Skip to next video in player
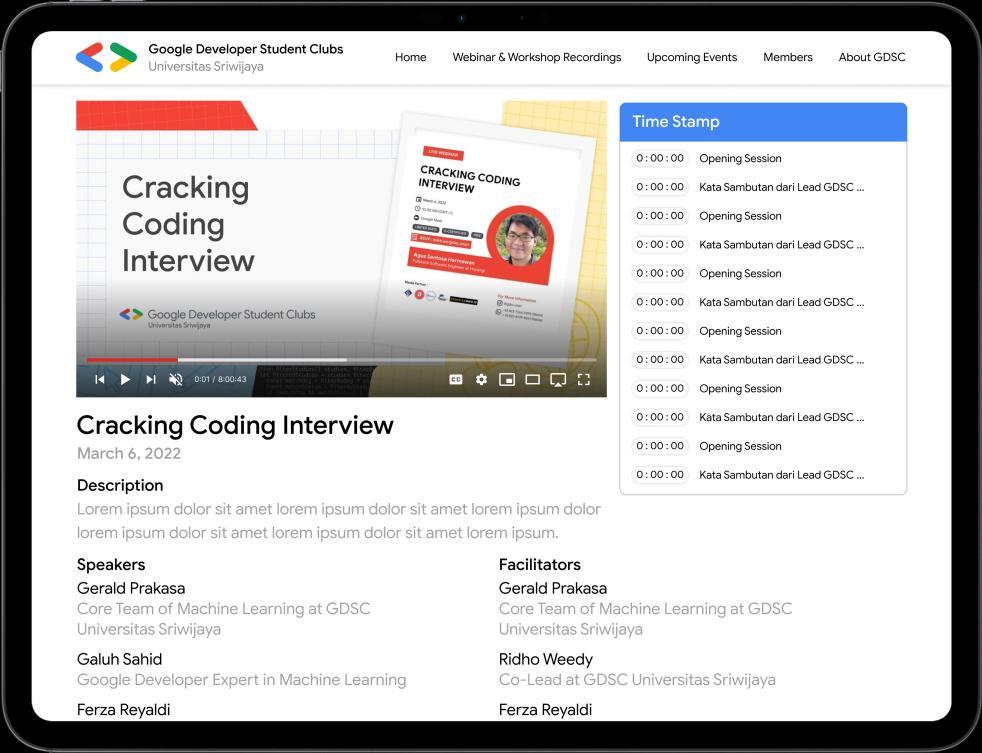This screenshot has width=982, height=753. pyautogui.click(x=150, y=379)
